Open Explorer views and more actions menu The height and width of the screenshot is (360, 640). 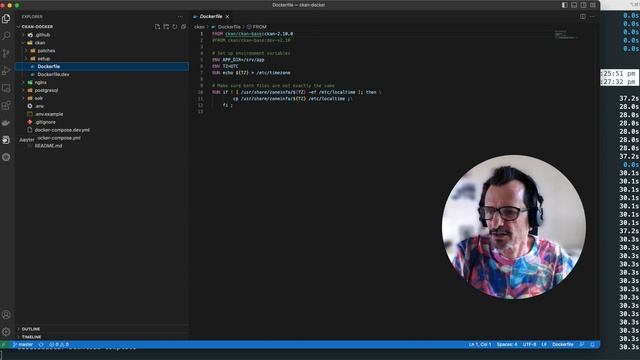(x=180, y=17)
